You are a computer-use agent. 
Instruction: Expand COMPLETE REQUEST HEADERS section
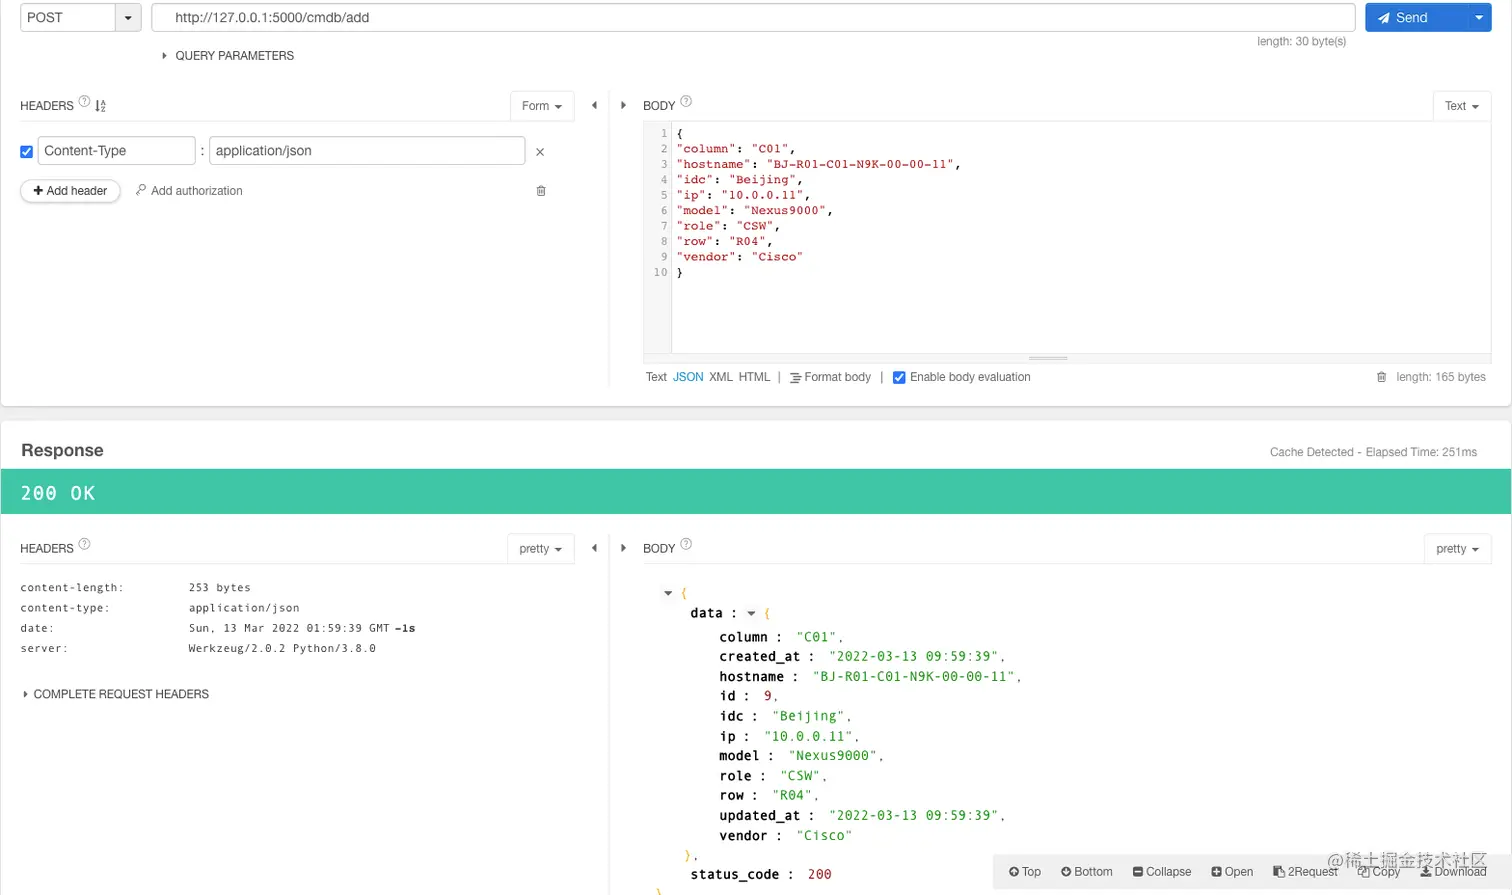[115, 694]
